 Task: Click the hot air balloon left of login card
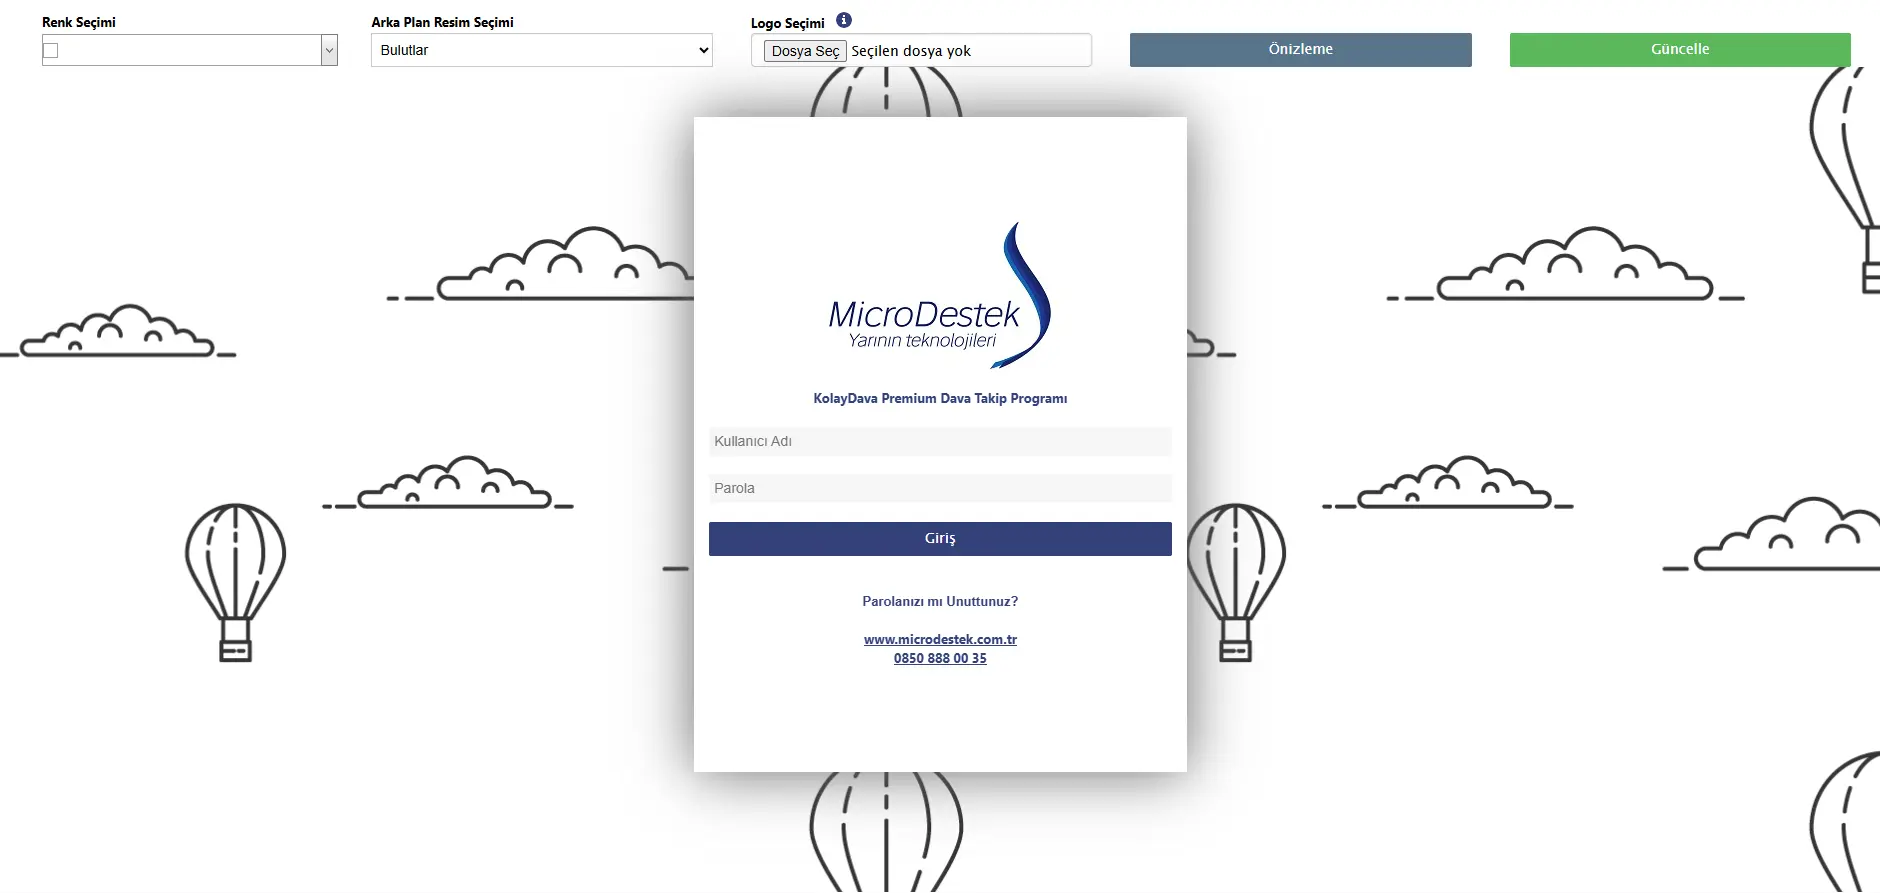(x=235, y=581)
